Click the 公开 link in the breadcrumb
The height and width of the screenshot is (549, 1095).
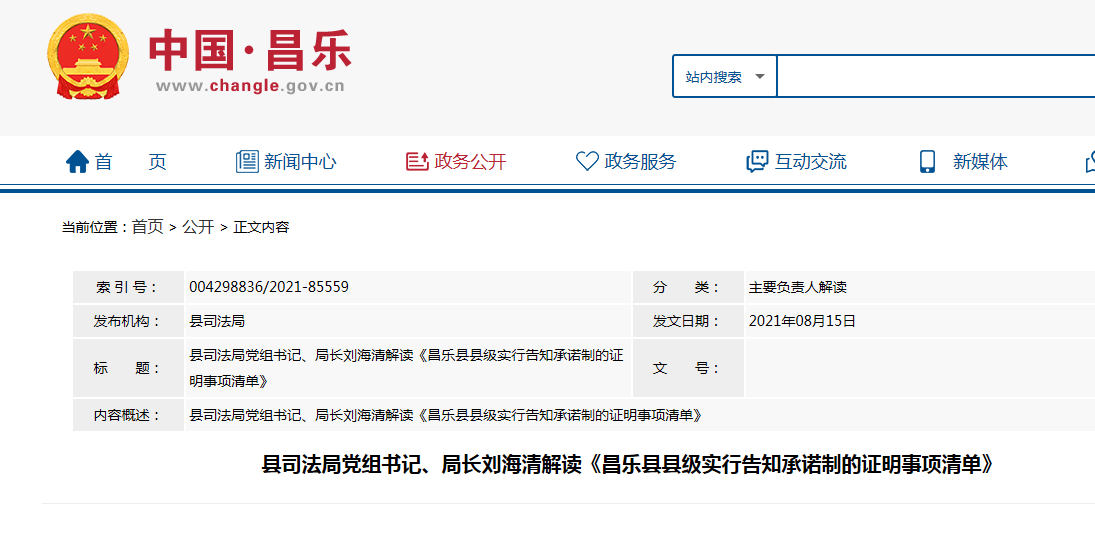tap(198, 227)
